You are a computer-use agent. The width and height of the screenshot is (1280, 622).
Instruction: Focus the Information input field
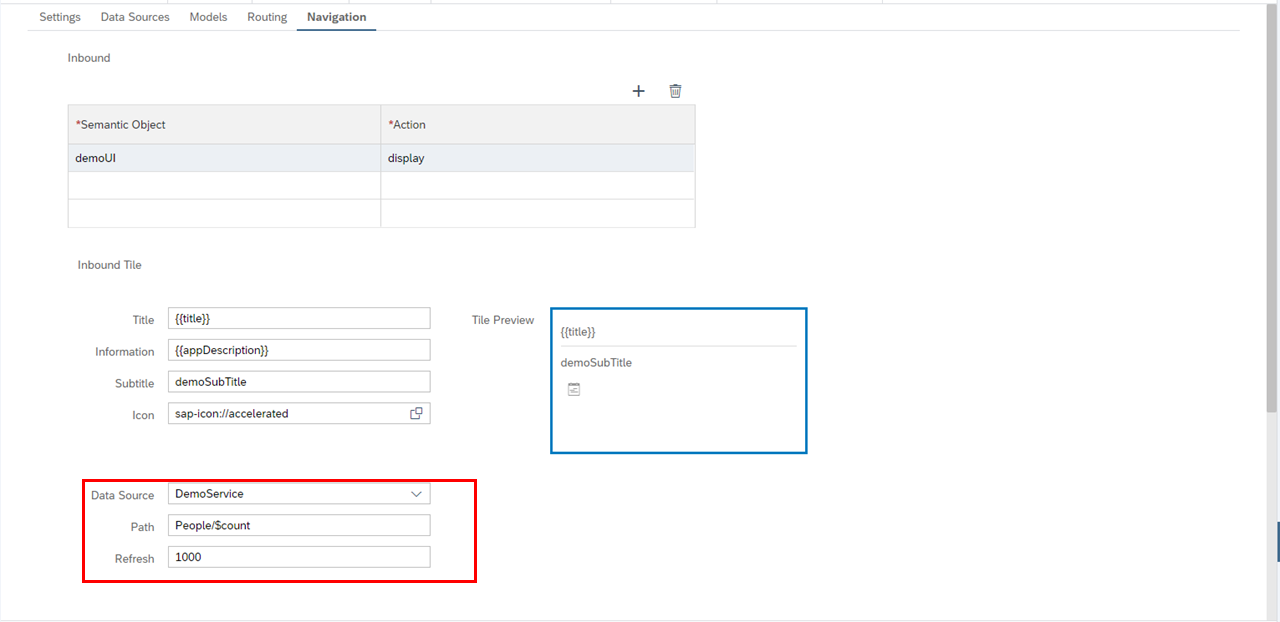point(299,350)
